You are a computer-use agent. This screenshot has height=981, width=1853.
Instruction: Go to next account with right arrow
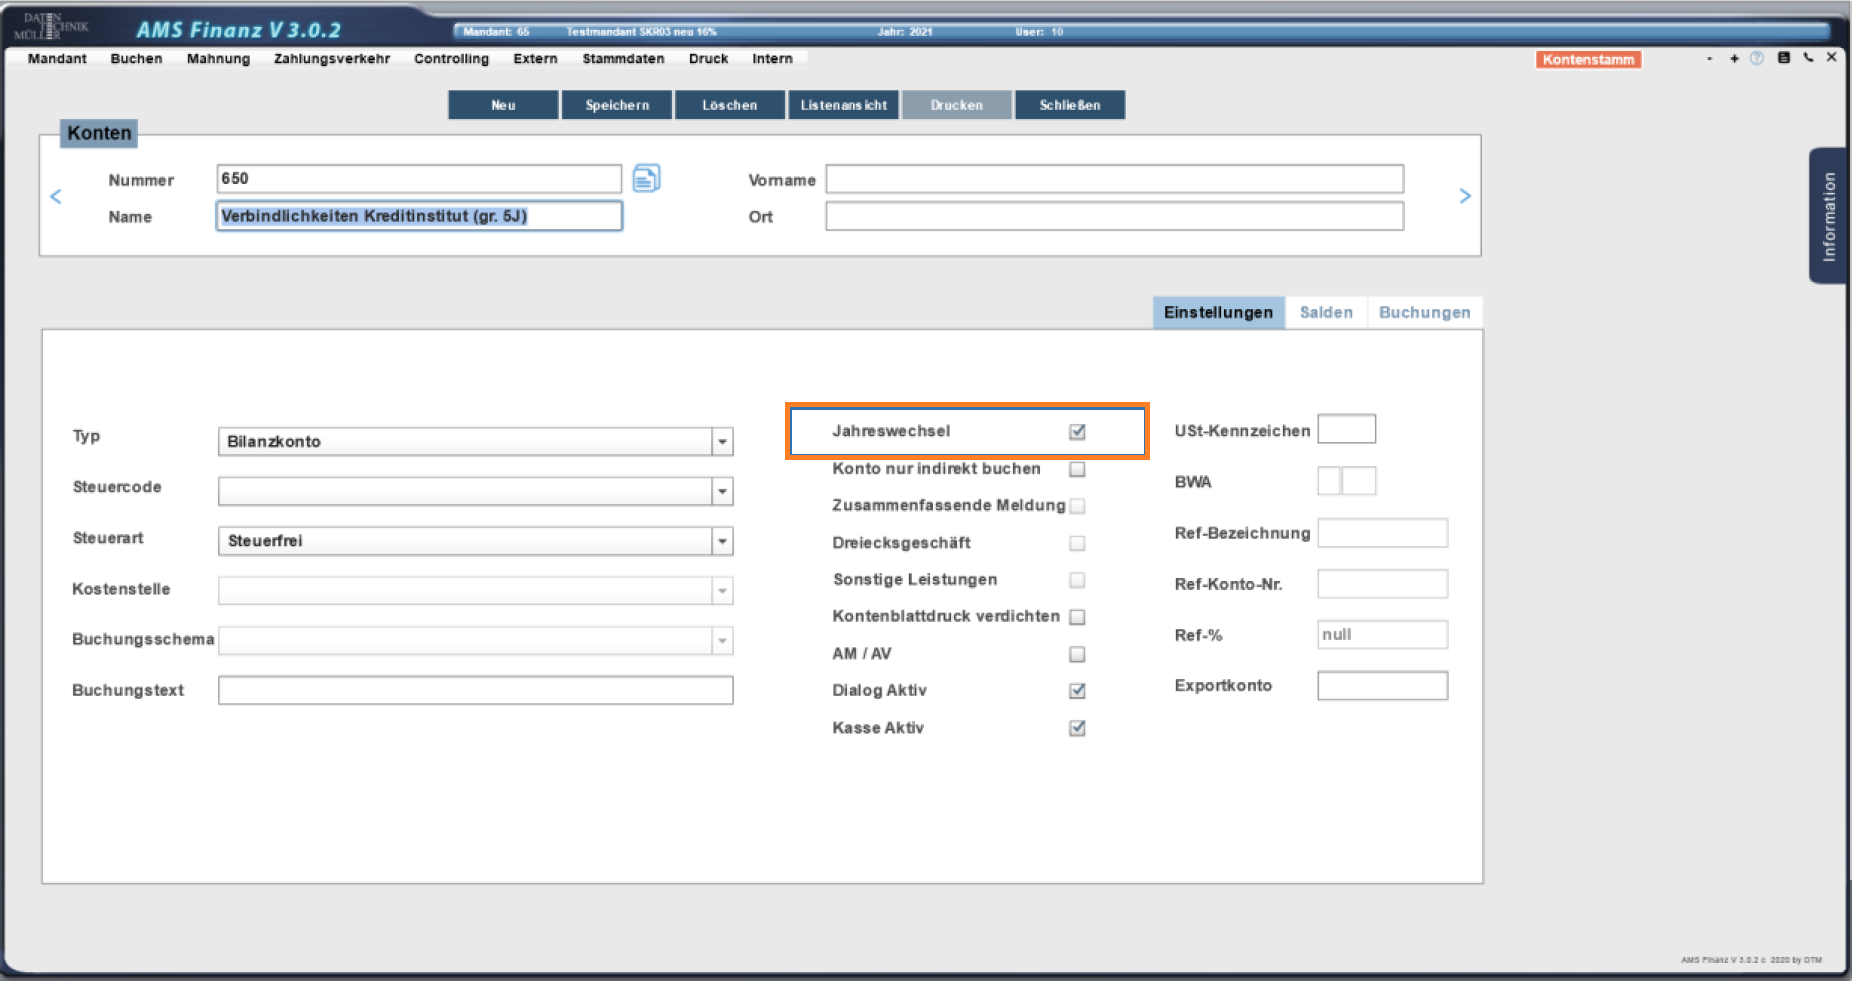coord(1464,196)
